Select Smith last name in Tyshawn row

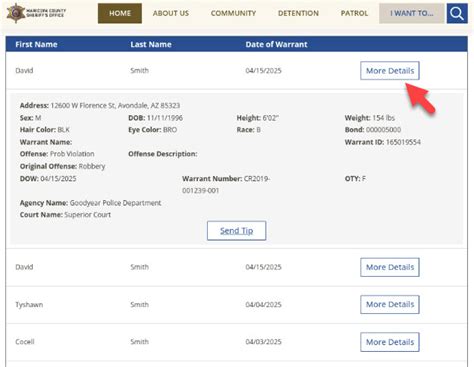point(139,305)
